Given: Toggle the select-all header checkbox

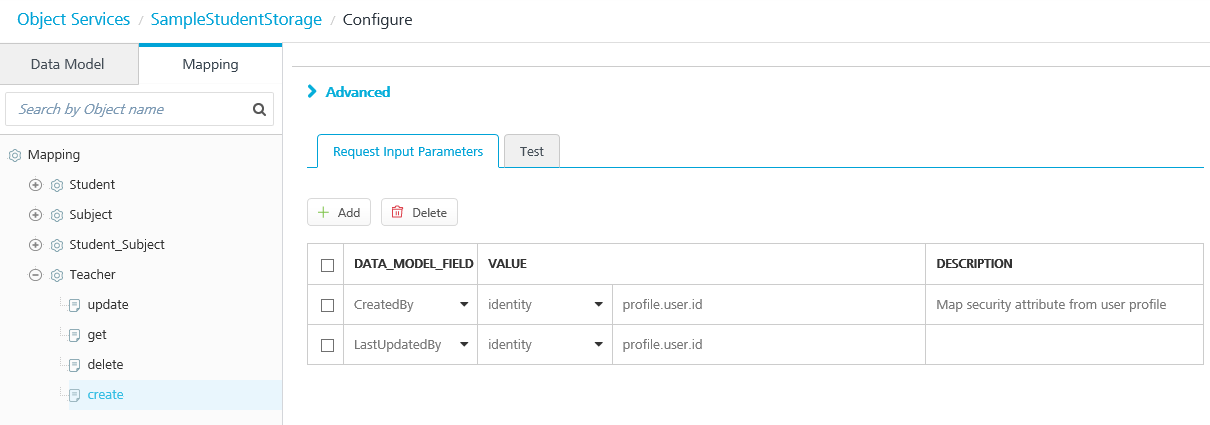Looking at the screenshot, I should coord(327,265).
